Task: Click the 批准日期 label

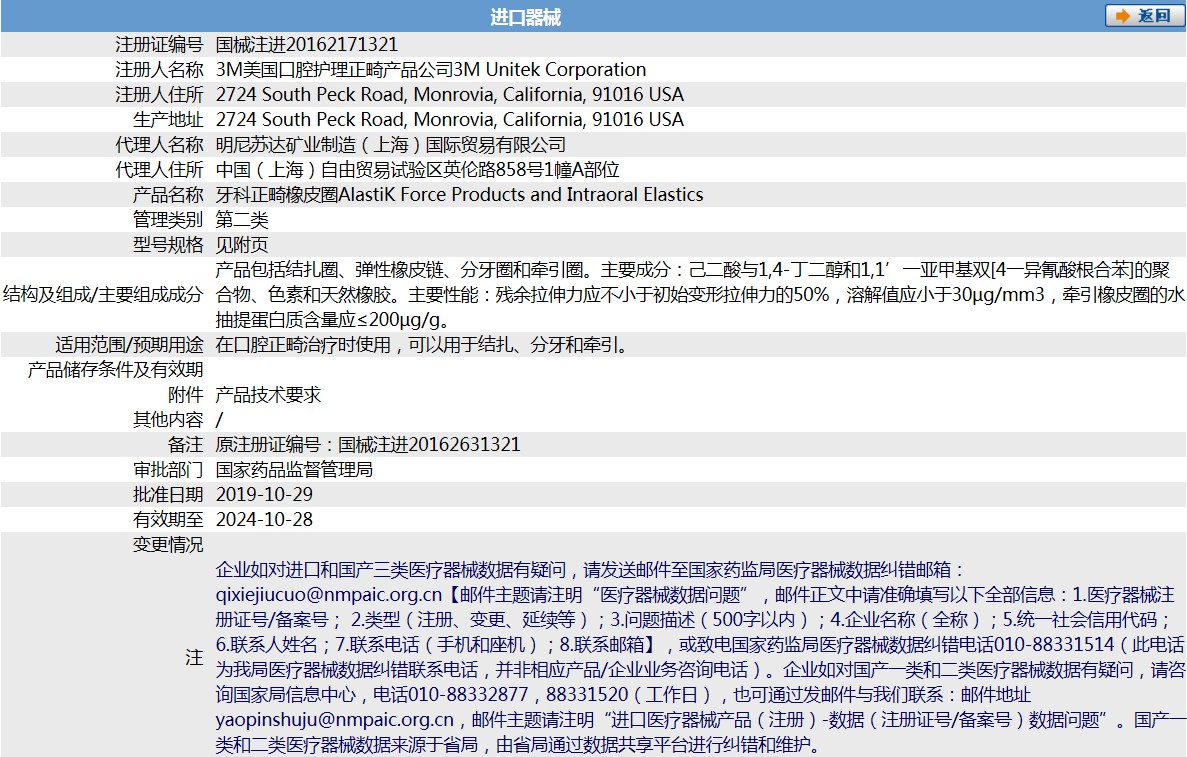Action: (x=168, y=494)
